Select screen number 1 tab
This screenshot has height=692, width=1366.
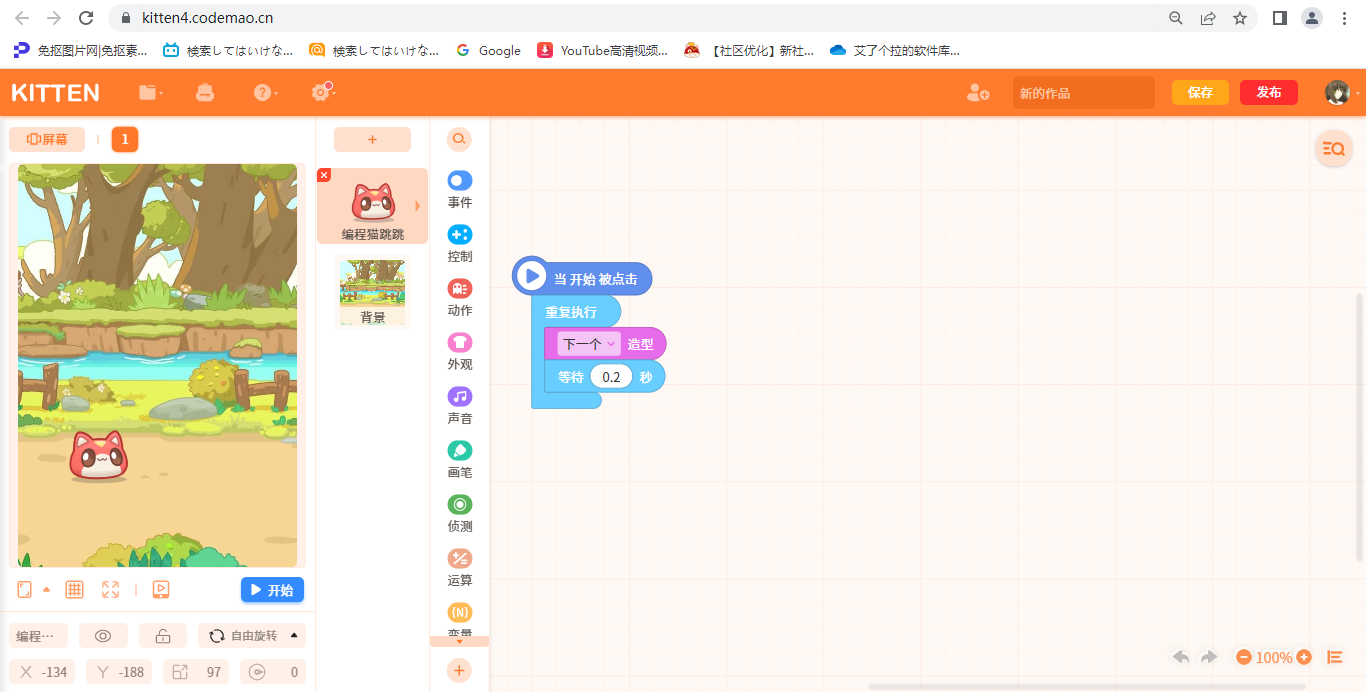coord(125,140)
